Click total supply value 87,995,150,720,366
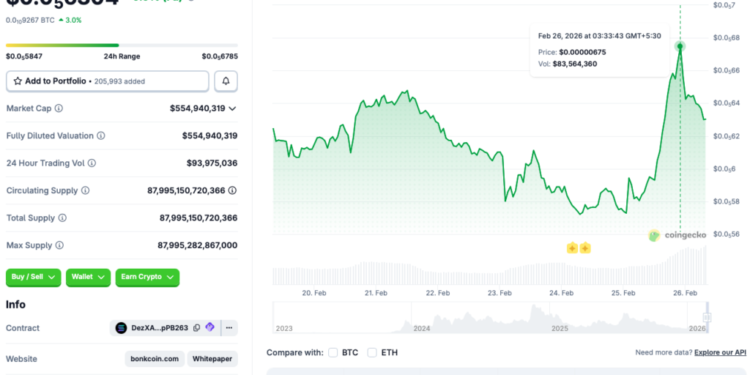750x375 pixels. coord(199,218)
